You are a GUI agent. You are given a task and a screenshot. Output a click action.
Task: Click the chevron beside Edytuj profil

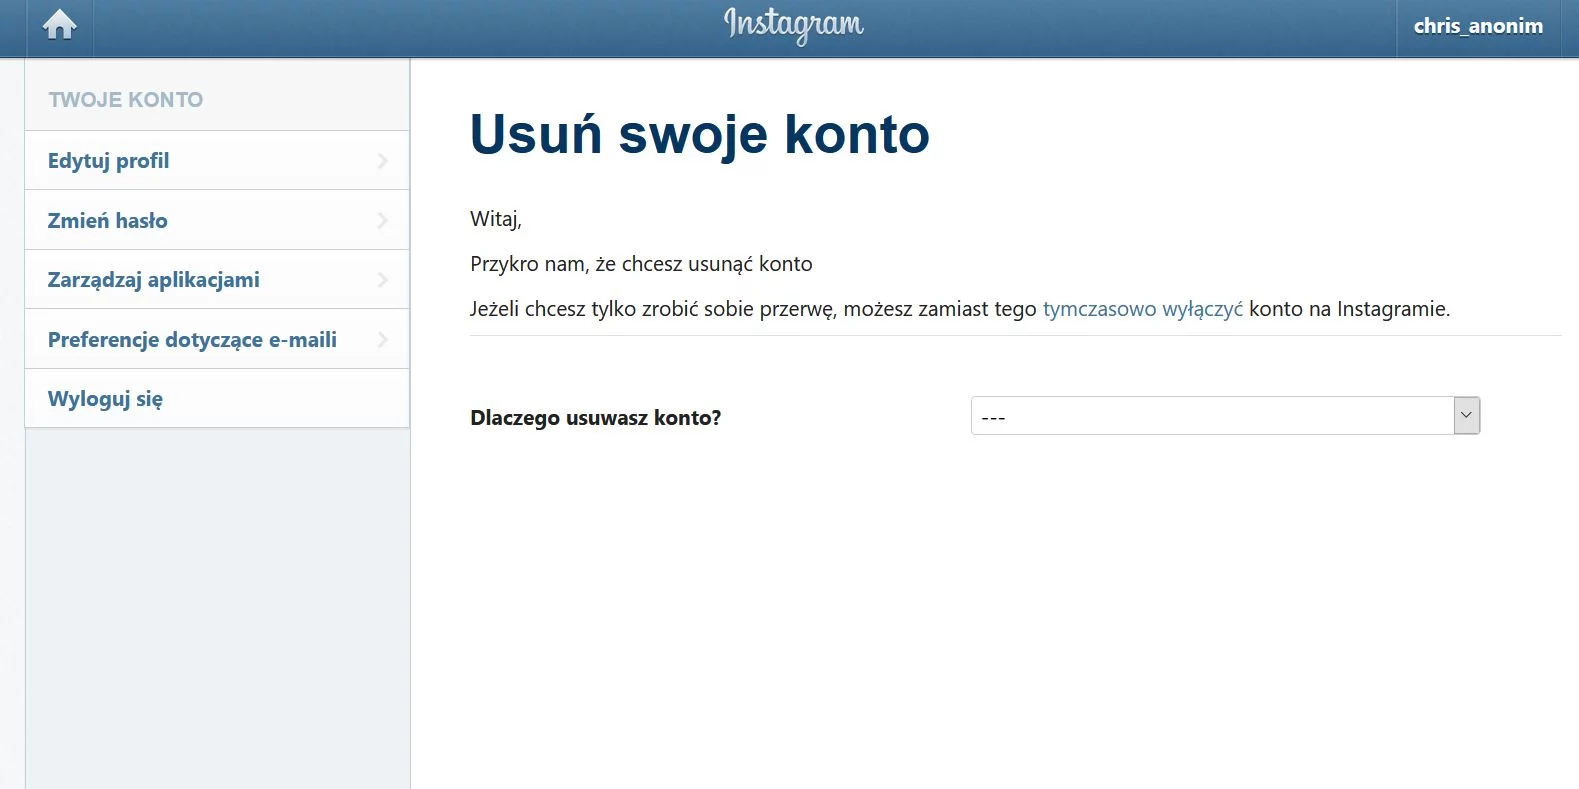pyautogui.click(x=382, y=161)
